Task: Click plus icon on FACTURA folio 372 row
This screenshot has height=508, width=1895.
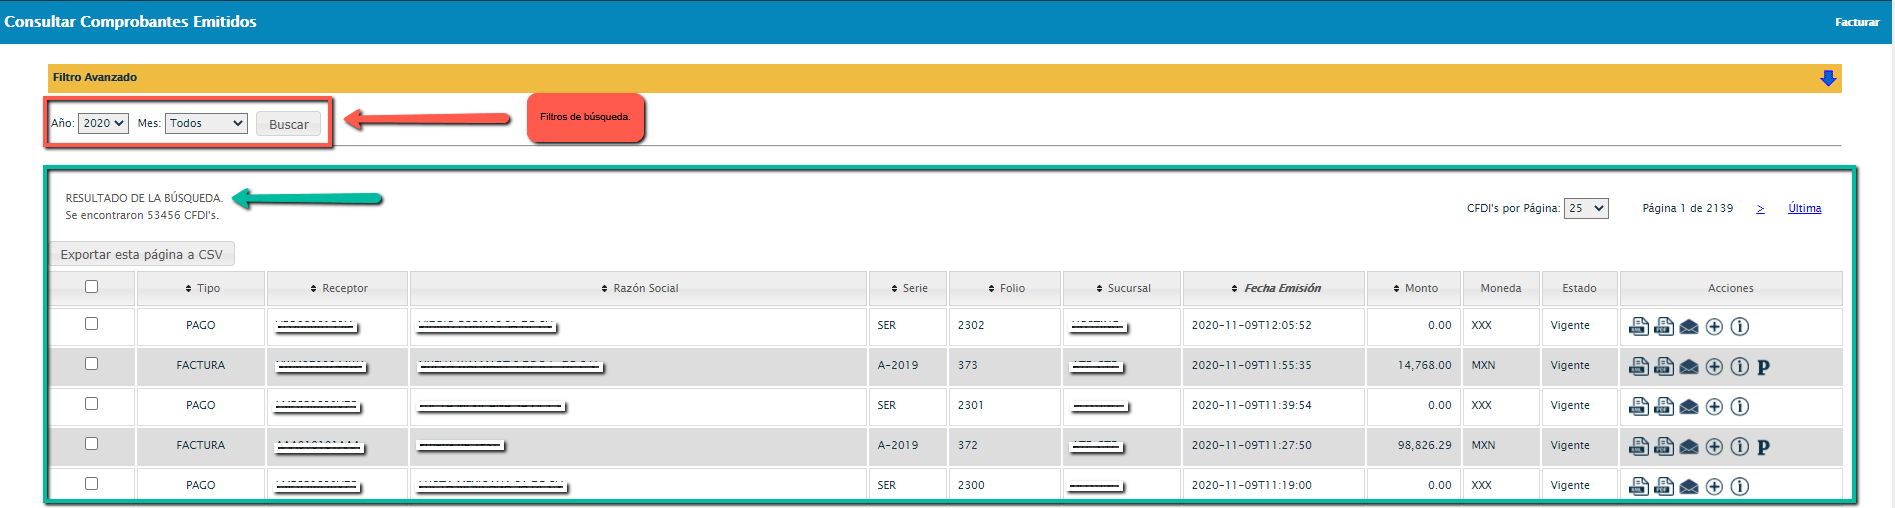Action: pos(1714,447)
